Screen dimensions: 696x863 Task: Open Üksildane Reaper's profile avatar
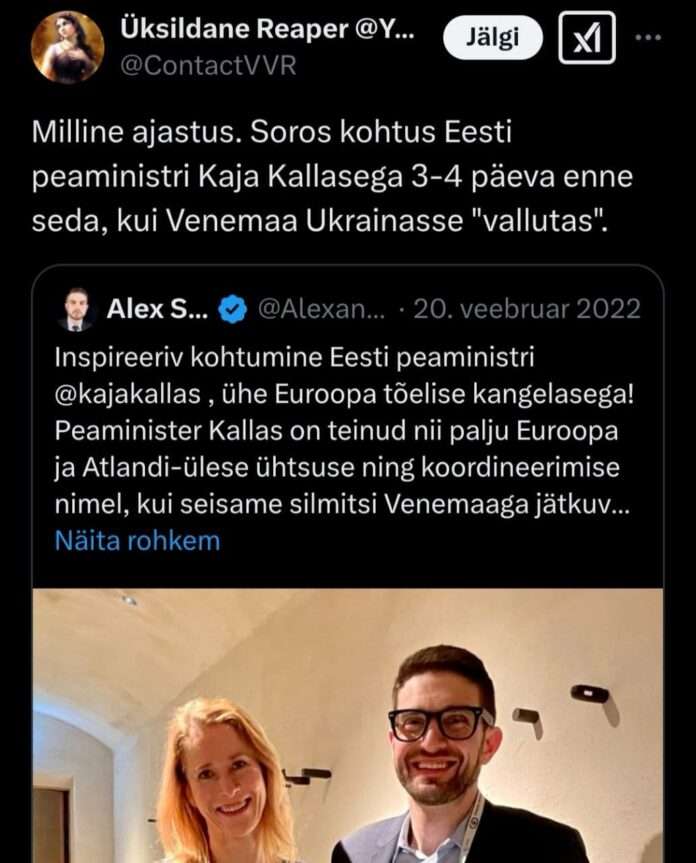pos(67,47)
